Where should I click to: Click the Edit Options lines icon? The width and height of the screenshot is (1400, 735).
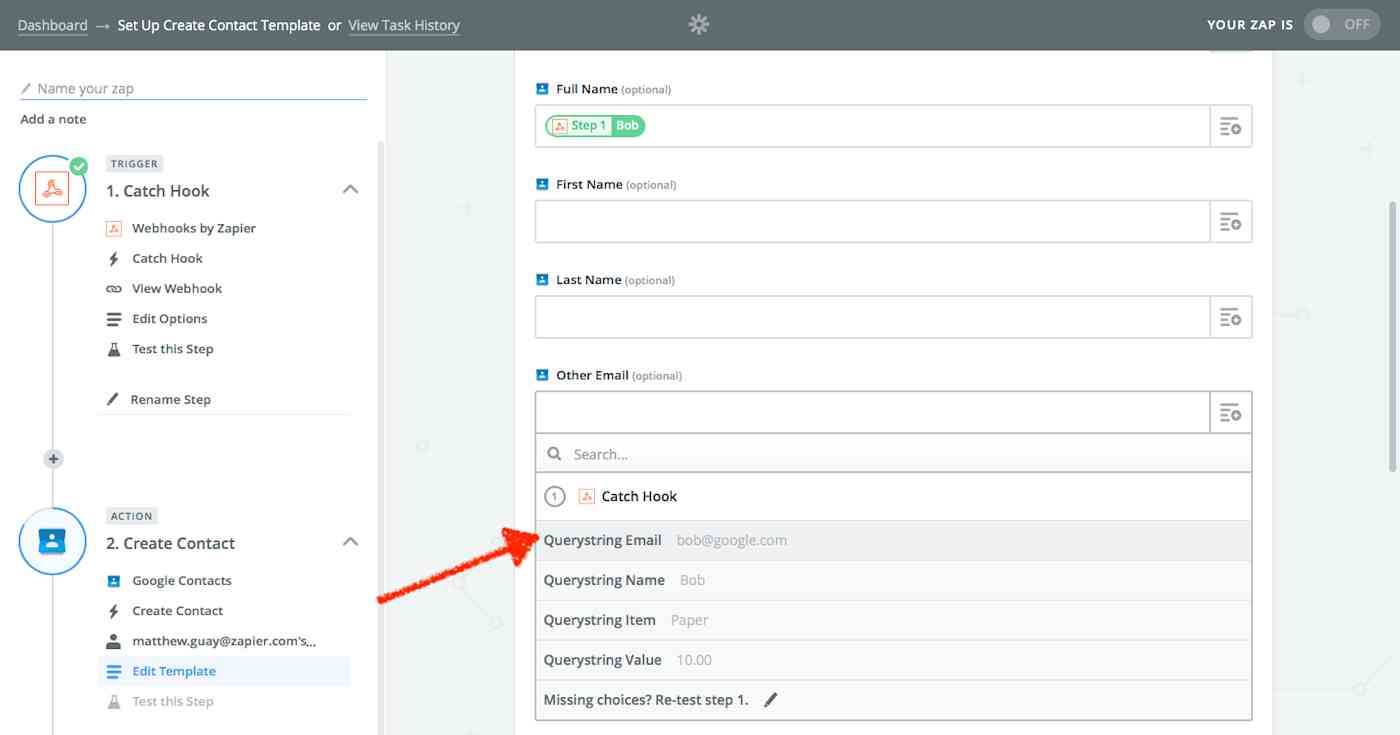pos(114,318)
